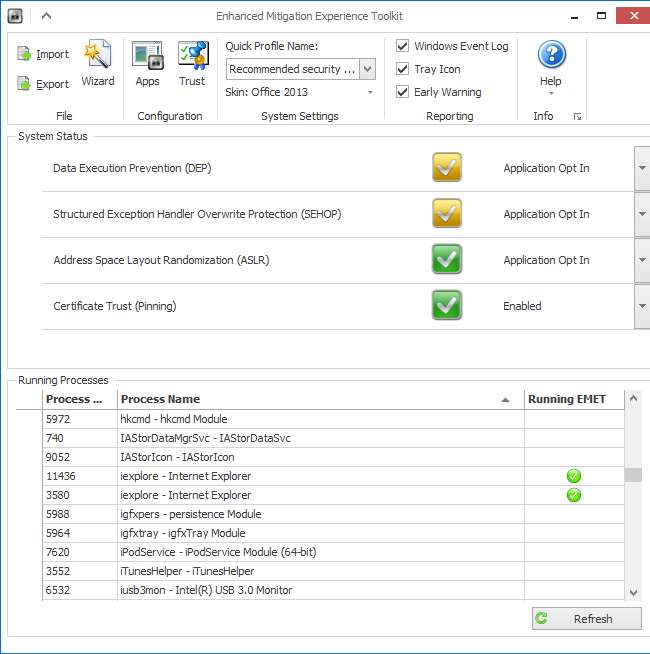Open the Quick Profile Name dropdown
Screen dimensions: 650x654
click(367, 69)
